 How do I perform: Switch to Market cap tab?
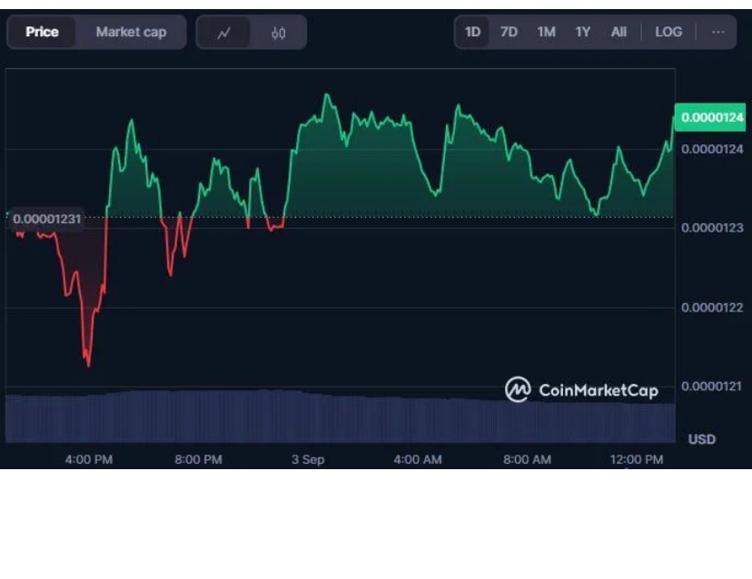coord(131,32)
